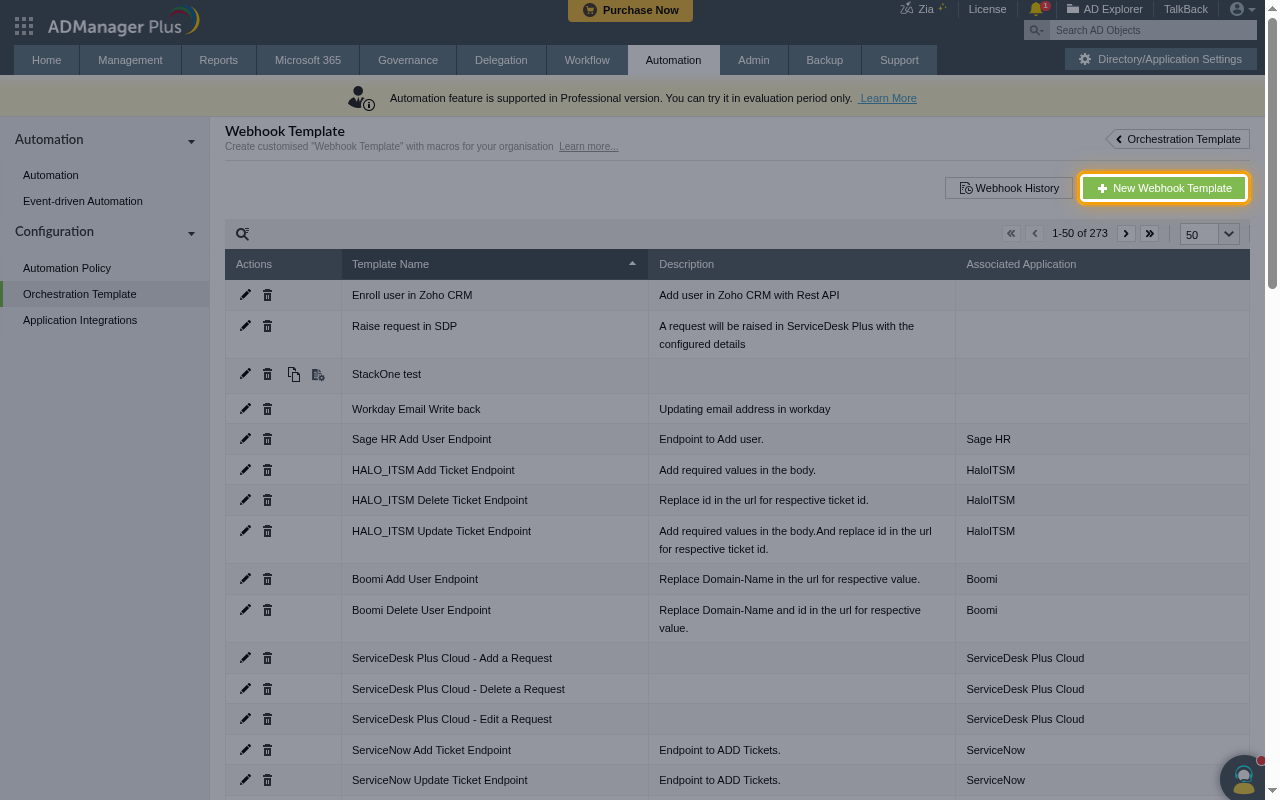Open the apps grid launcher icon
The height and width of the screenshot is (800, 1280).
coord(24,26)
